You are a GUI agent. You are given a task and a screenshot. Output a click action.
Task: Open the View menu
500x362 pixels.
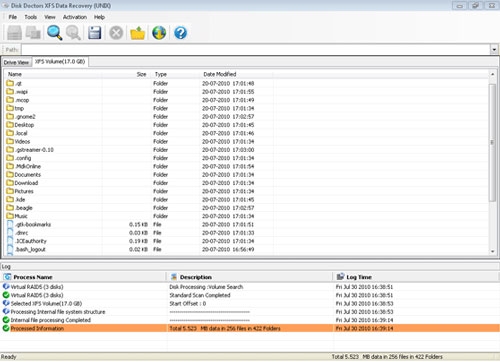click(50, 17)
